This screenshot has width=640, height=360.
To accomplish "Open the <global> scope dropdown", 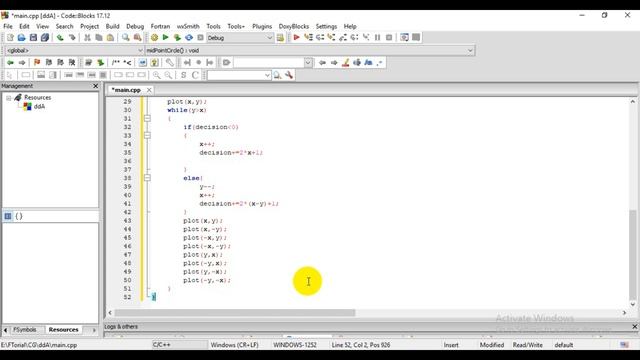I will tap(140, 51).
